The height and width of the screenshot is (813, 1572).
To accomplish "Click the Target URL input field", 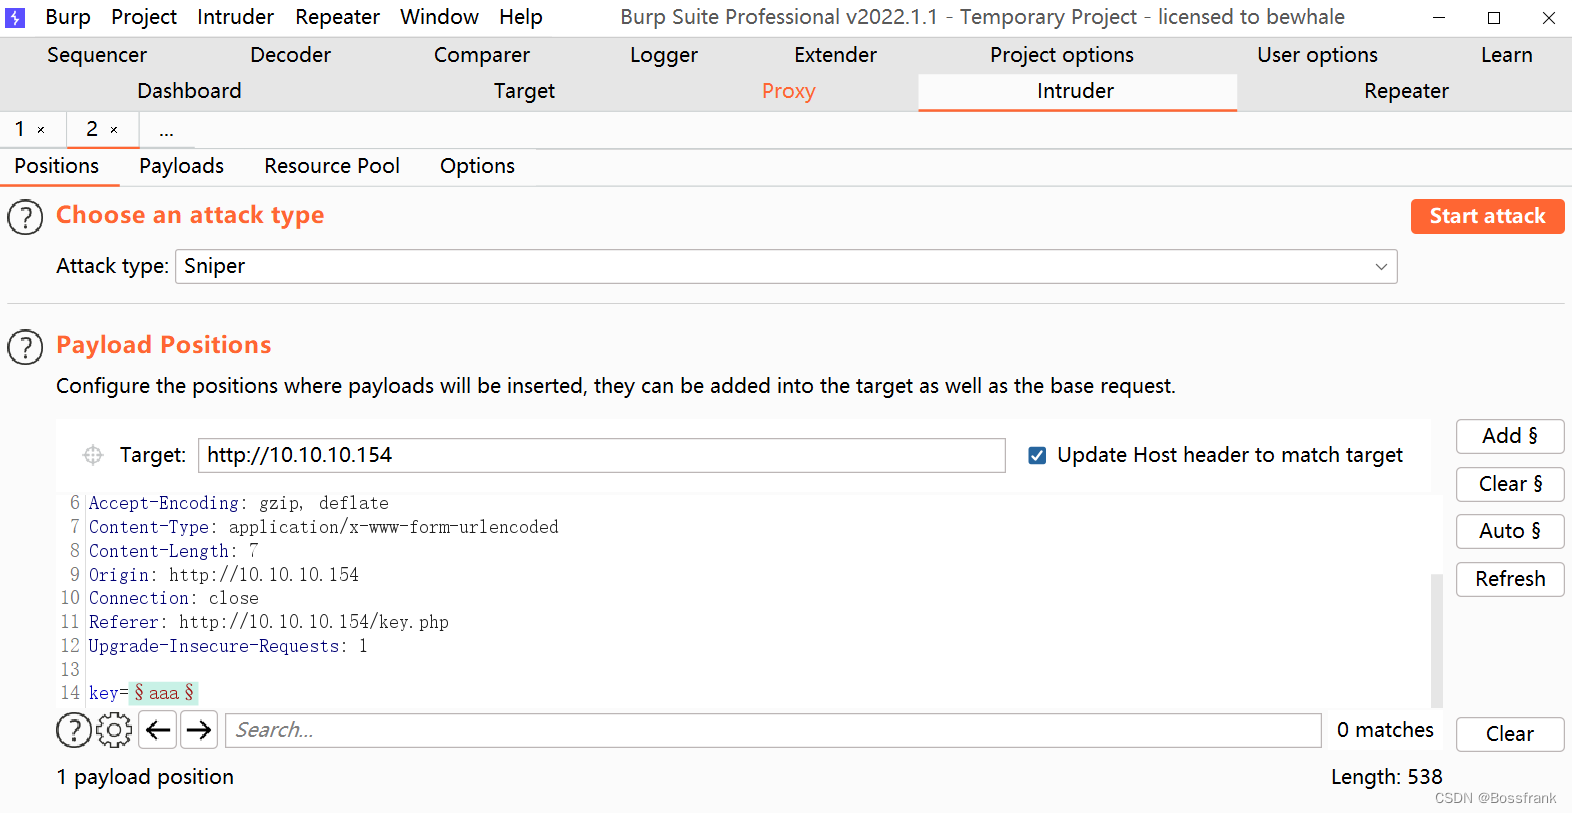I will coord(601,455).
